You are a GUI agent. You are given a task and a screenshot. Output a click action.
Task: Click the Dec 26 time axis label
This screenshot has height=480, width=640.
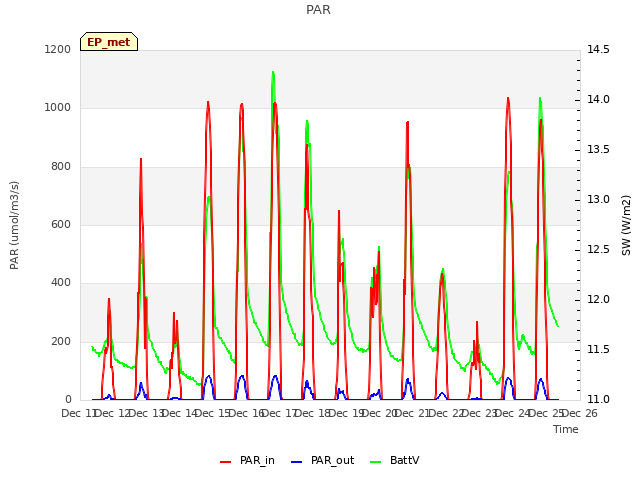point(580,413)
